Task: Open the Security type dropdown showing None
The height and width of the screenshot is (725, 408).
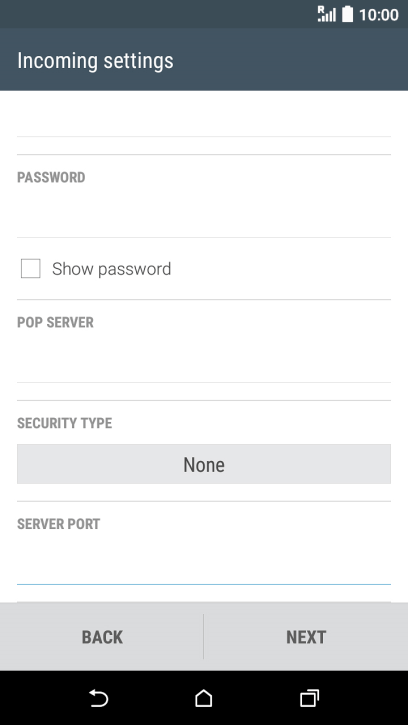Action: [204, 464]
